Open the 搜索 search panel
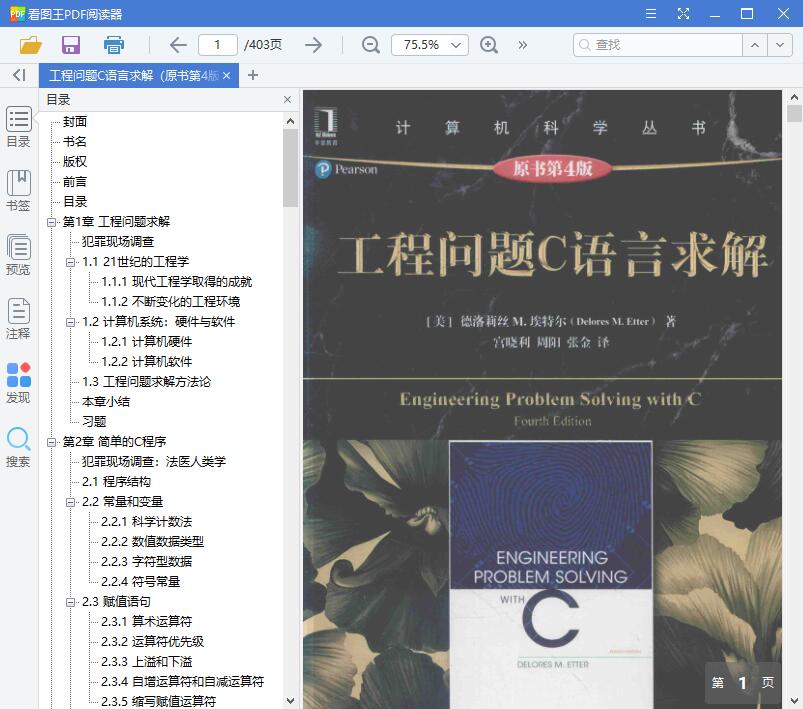803x709 pixels. pos(18,447)
